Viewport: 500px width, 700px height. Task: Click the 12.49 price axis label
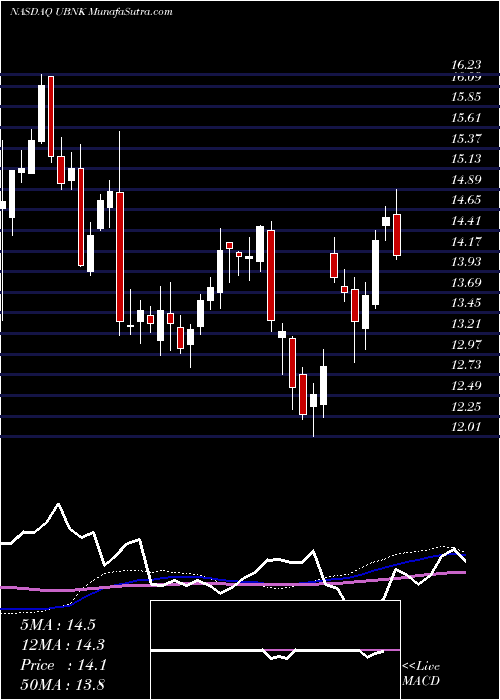pyautogui.click(x=466, y=386)
